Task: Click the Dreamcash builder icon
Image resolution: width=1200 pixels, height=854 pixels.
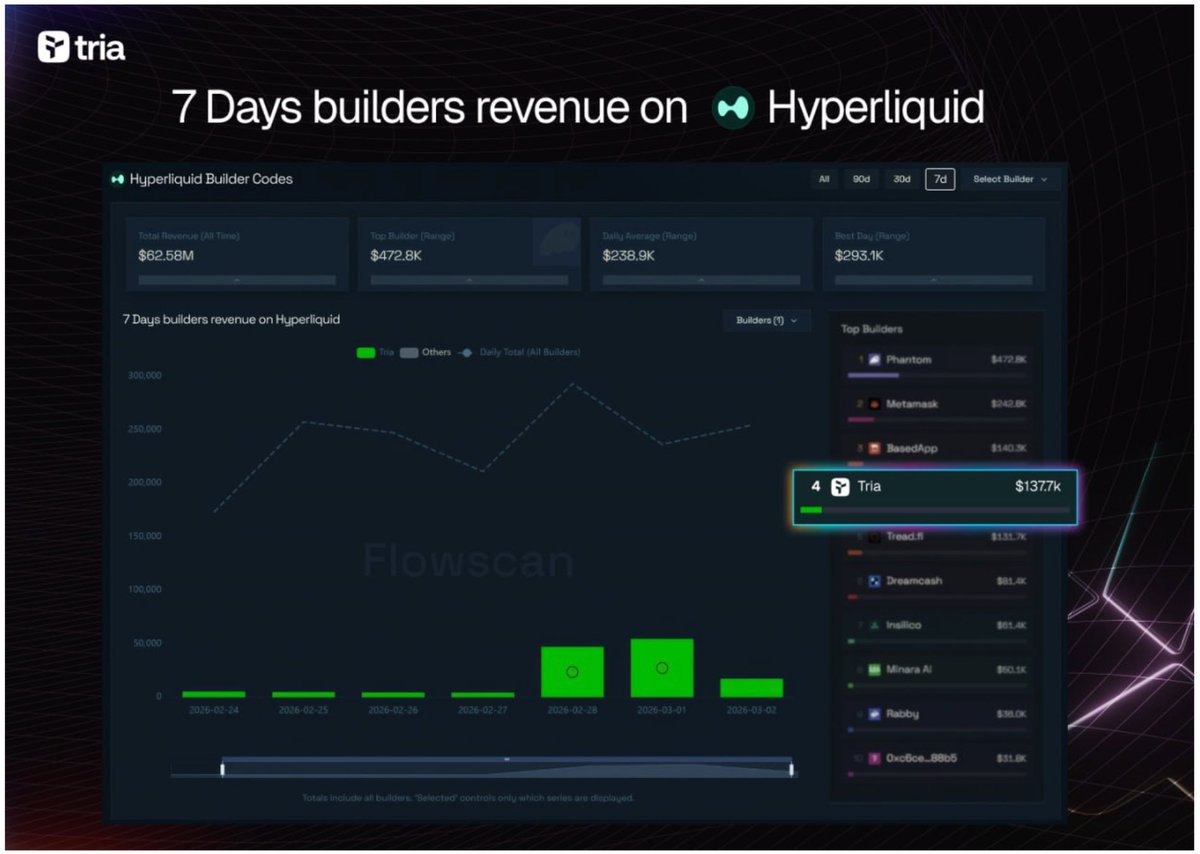Action: (x=875, y=581)
